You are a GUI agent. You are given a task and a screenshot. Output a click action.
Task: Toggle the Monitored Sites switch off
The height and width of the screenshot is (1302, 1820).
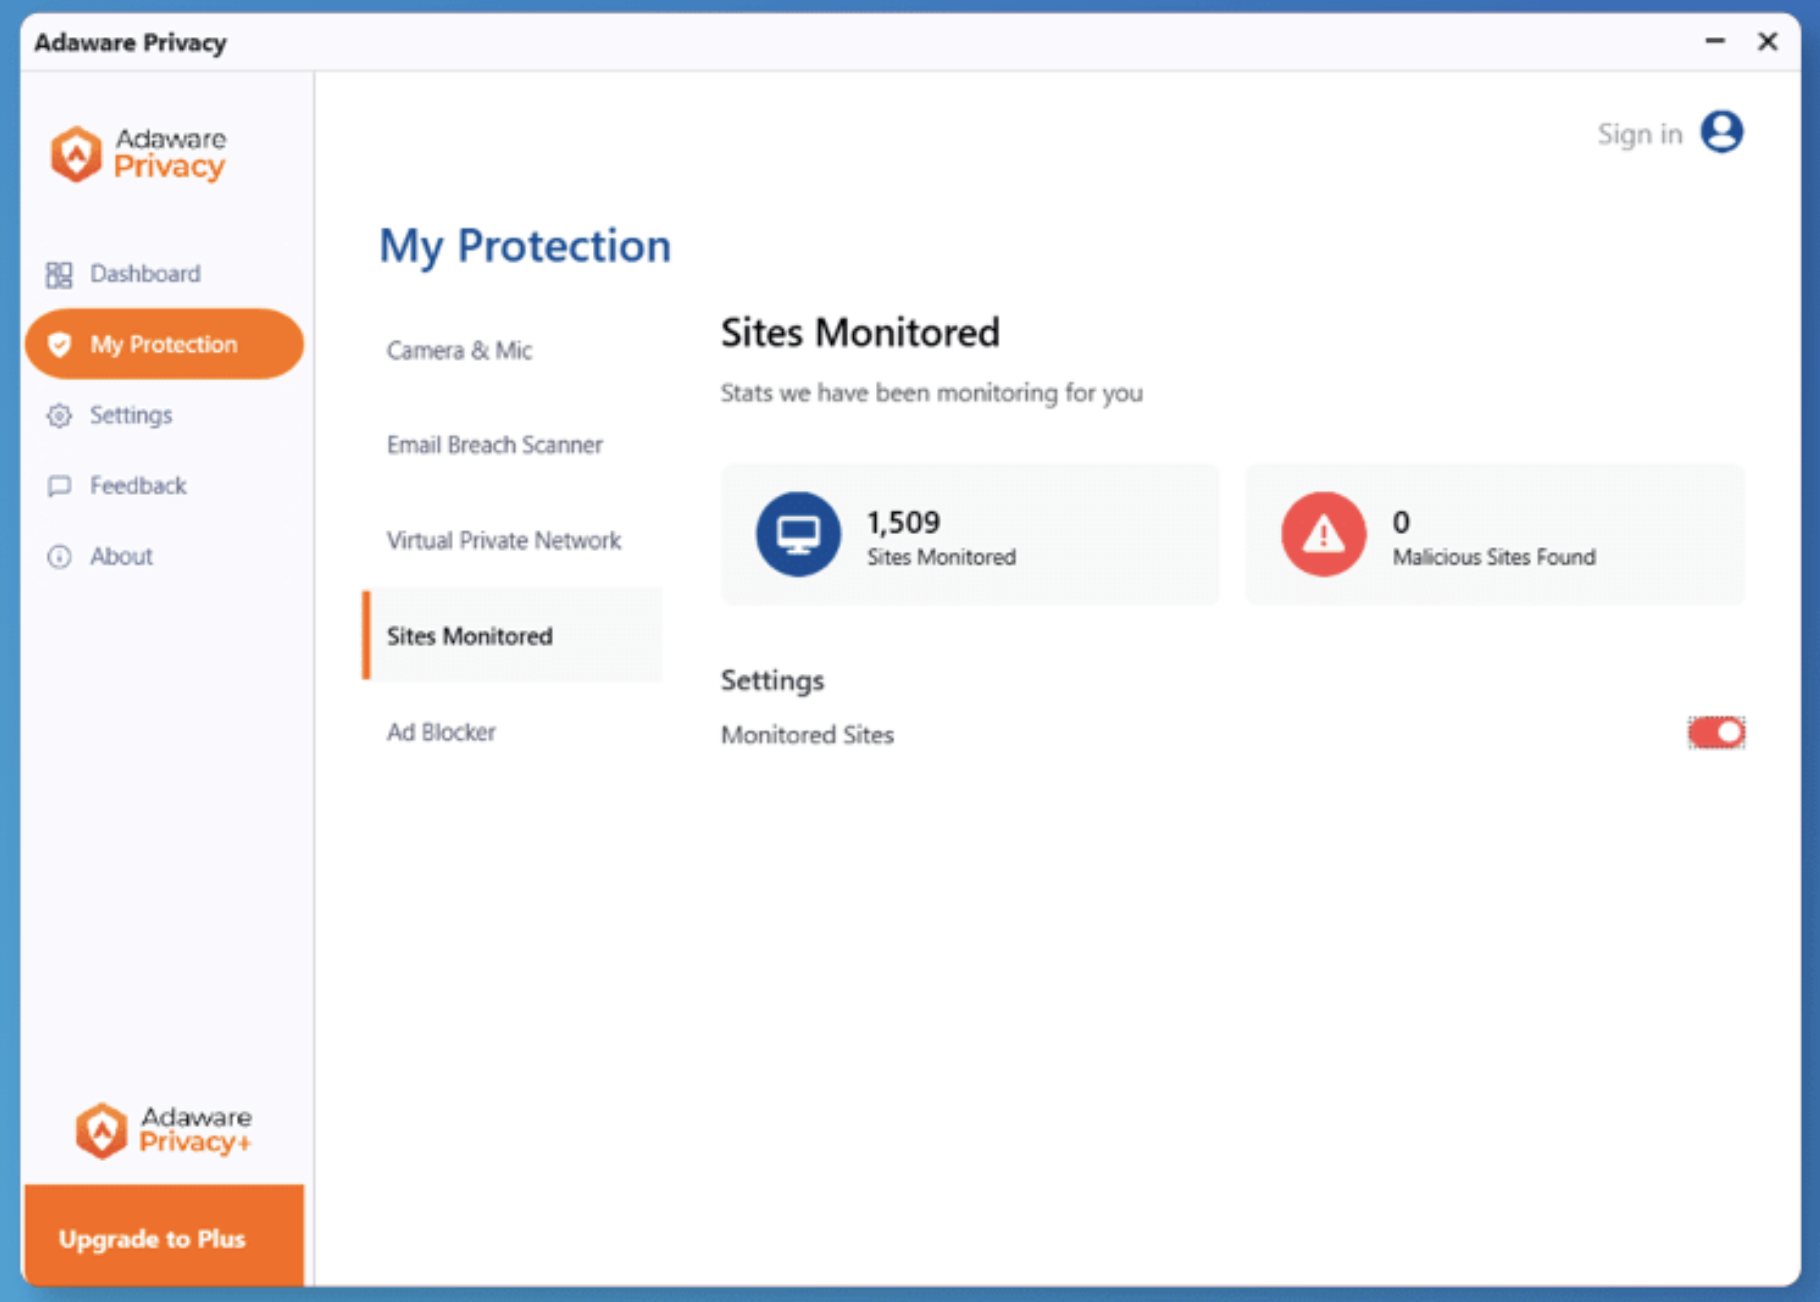point(1716,733)
